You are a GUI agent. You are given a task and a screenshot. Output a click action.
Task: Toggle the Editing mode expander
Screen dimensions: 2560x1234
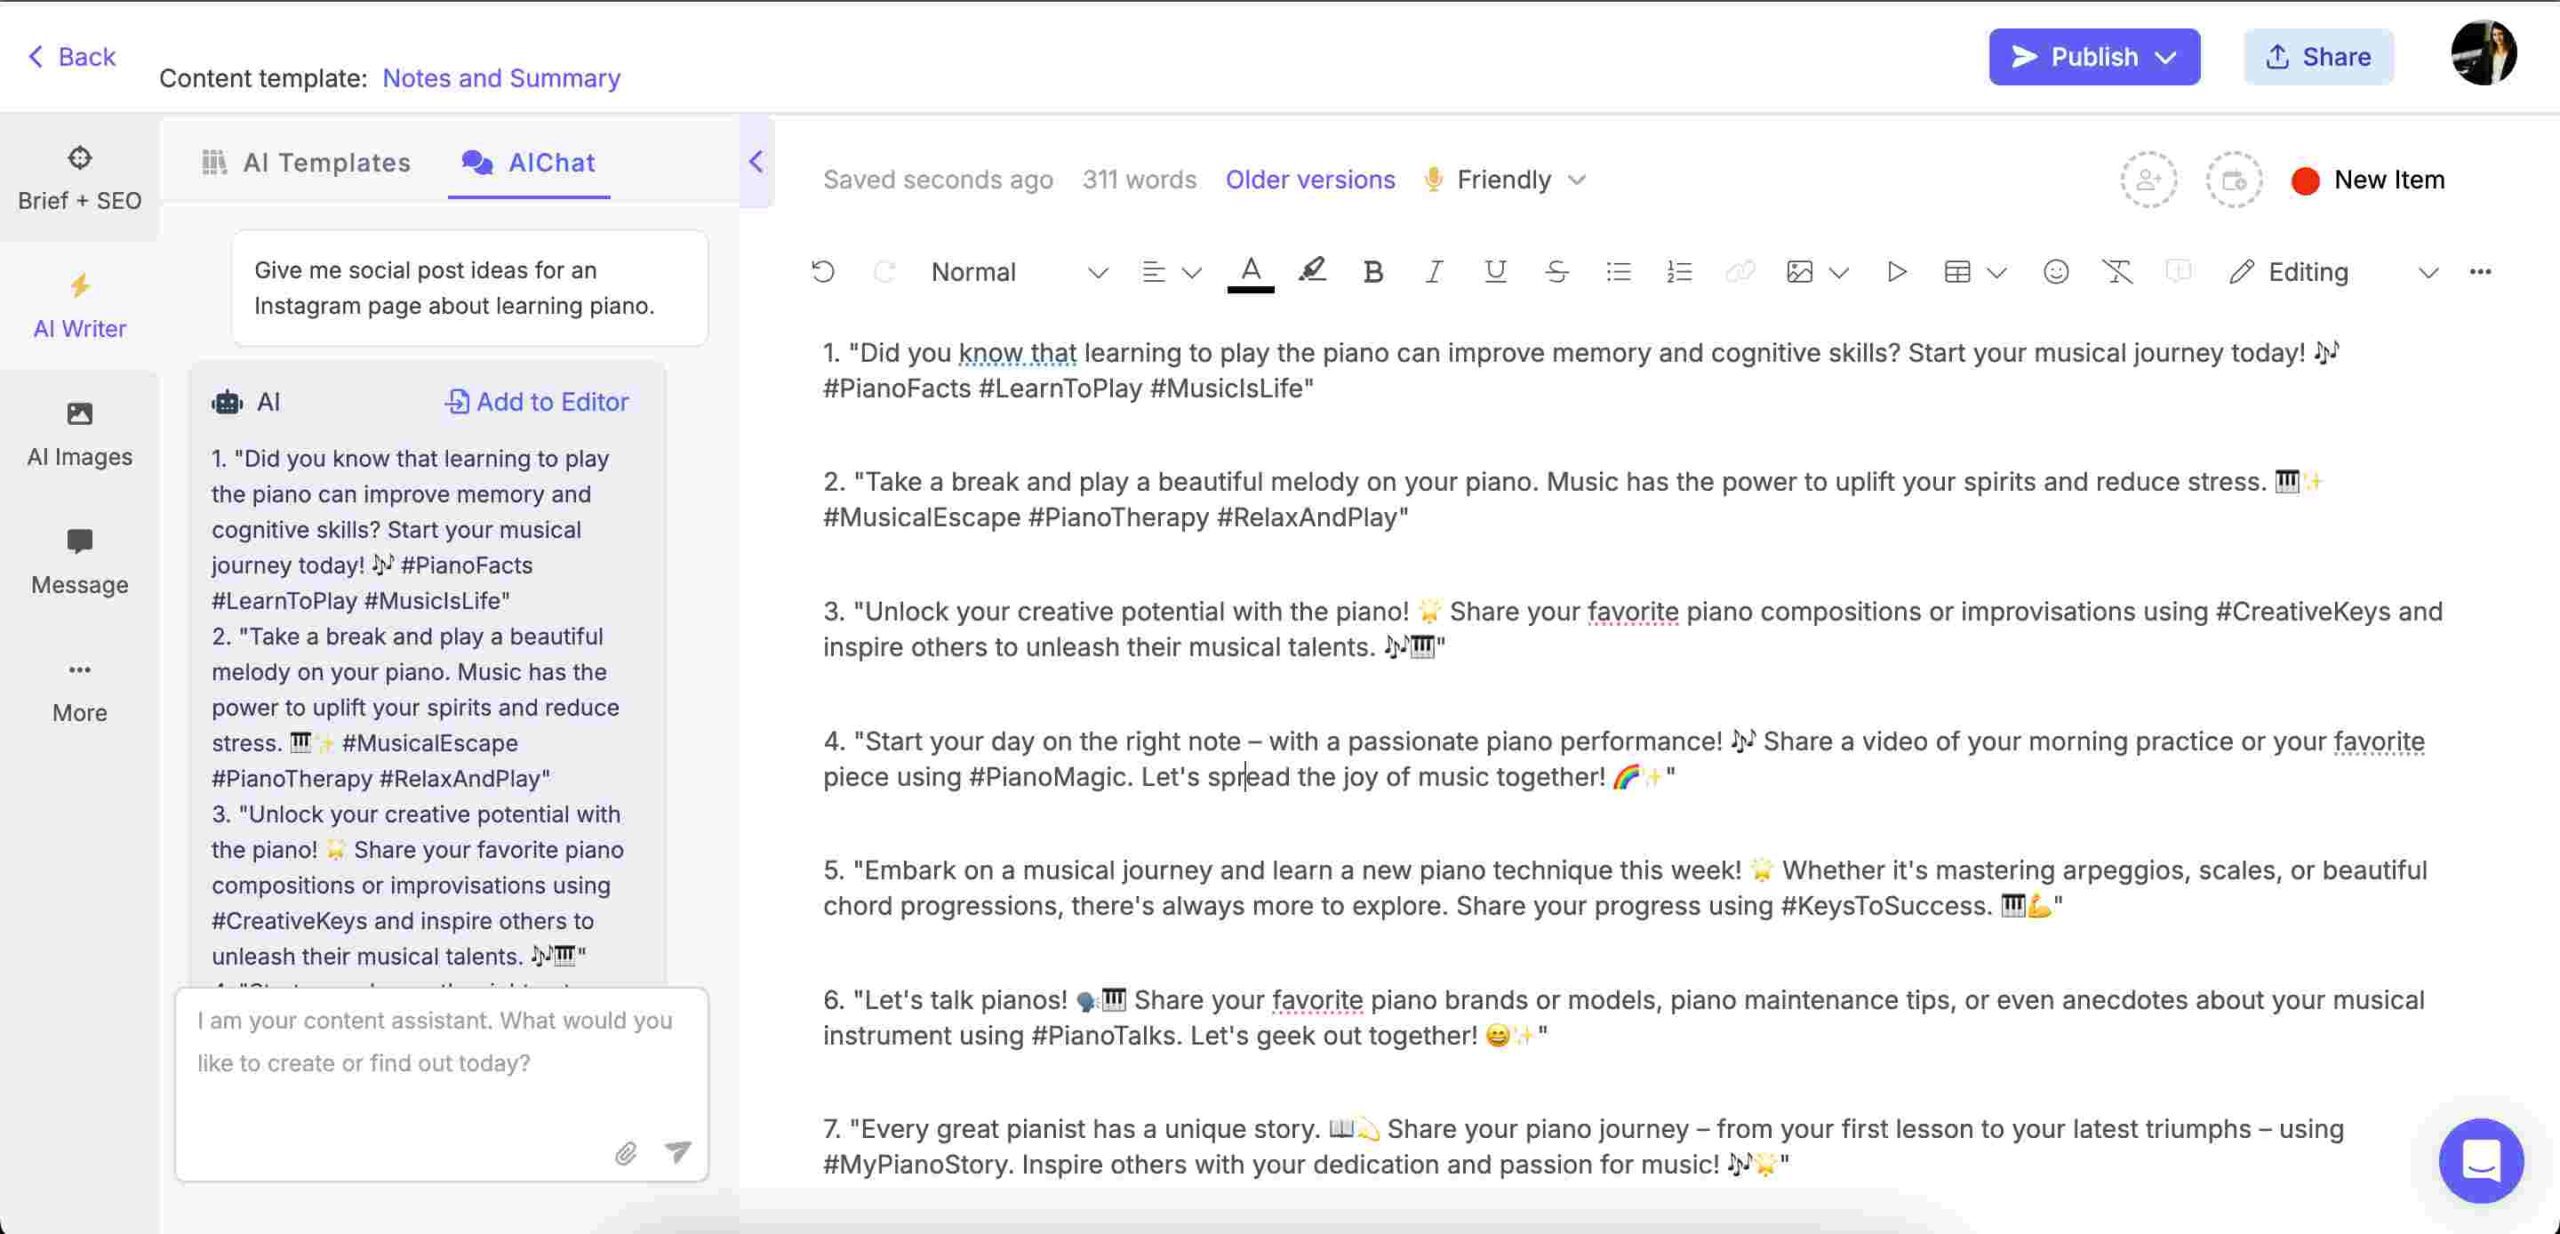point(2424,273)
